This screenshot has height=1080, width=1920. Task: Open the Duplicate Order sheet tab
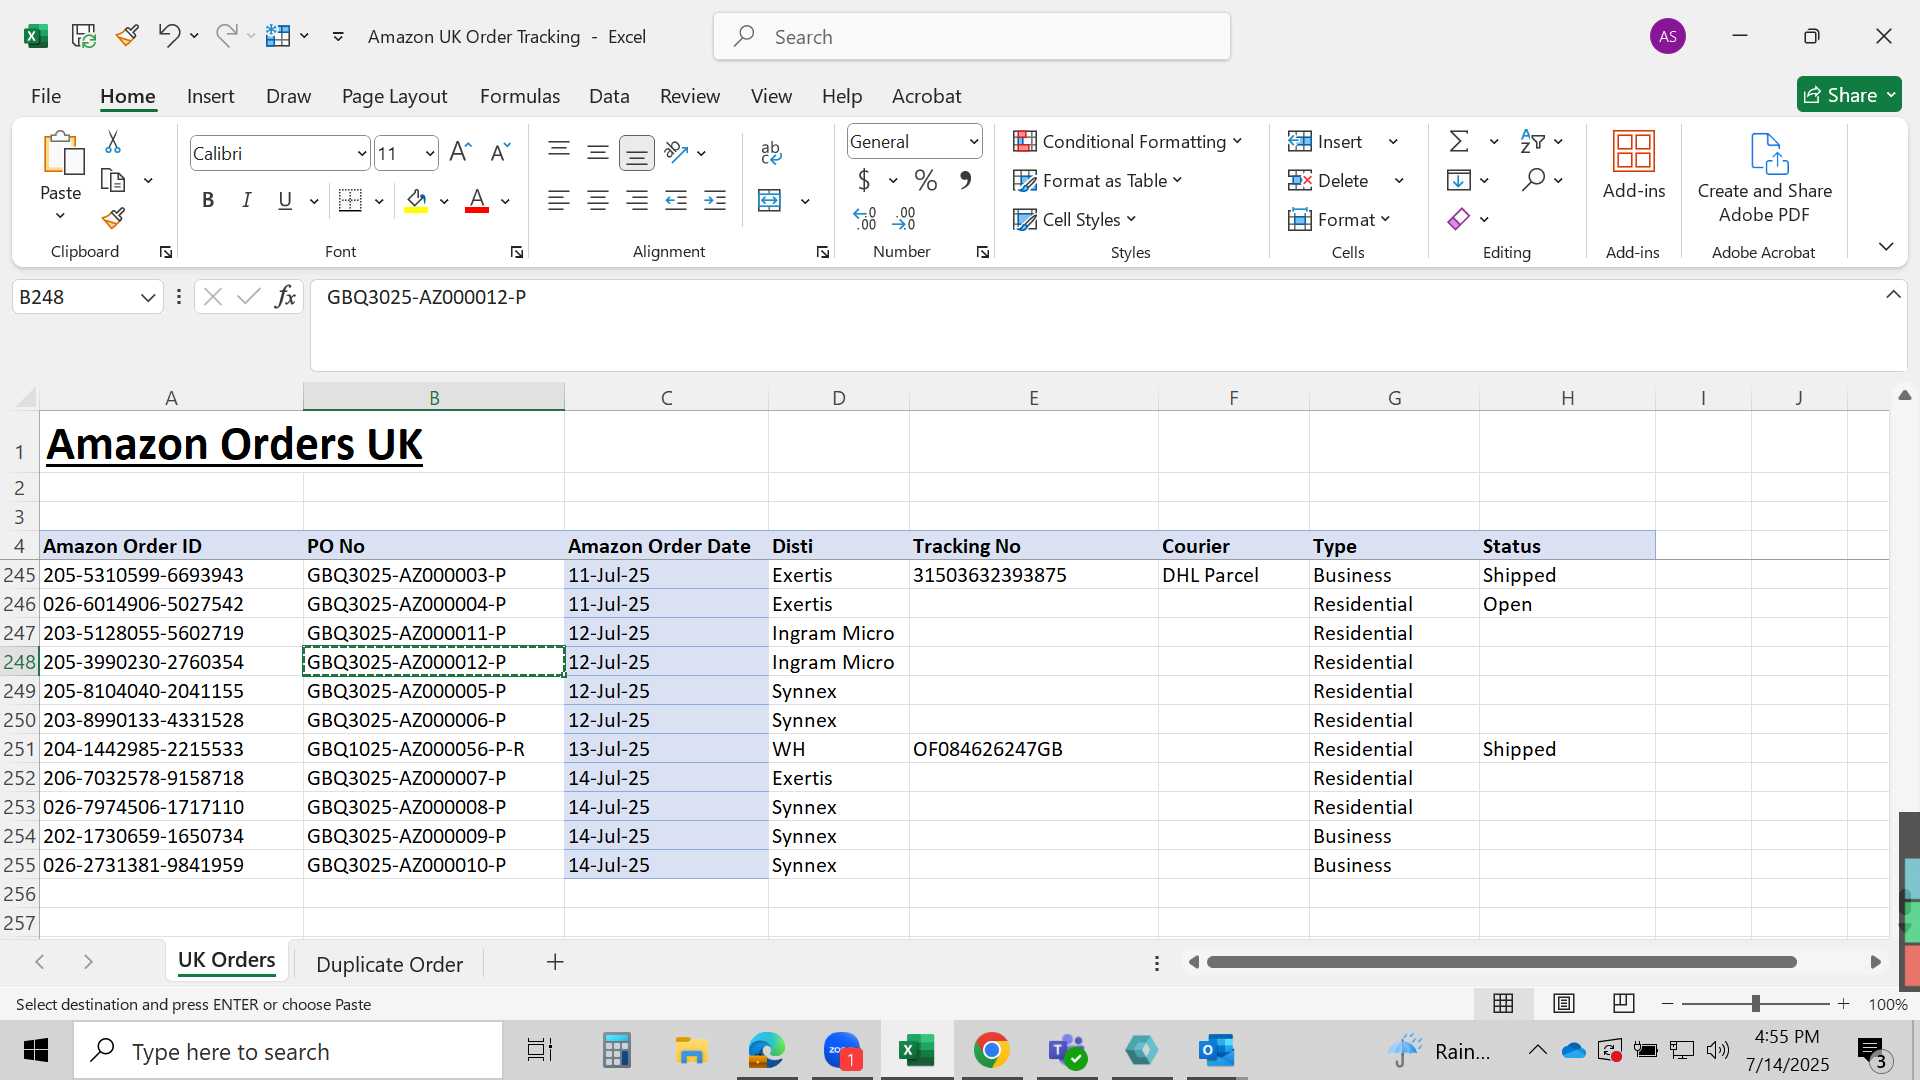pyautogui.click(x=389, y=964)
